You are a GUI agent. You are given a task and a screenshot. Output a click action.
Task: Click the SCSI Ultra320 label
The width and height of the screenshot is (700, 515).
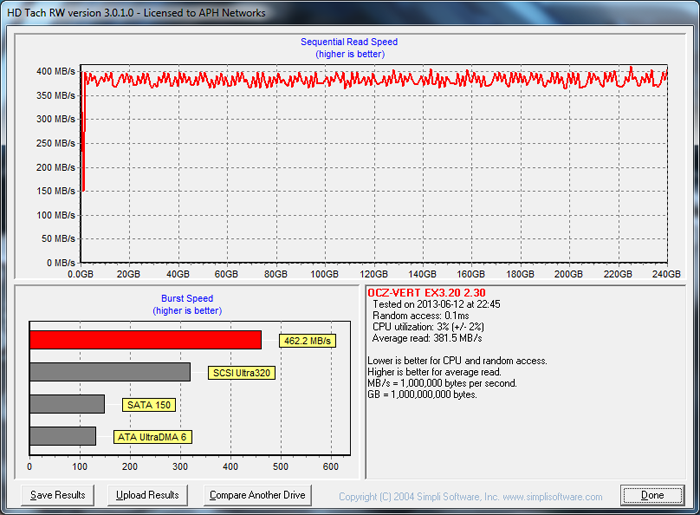coord(241,373)
